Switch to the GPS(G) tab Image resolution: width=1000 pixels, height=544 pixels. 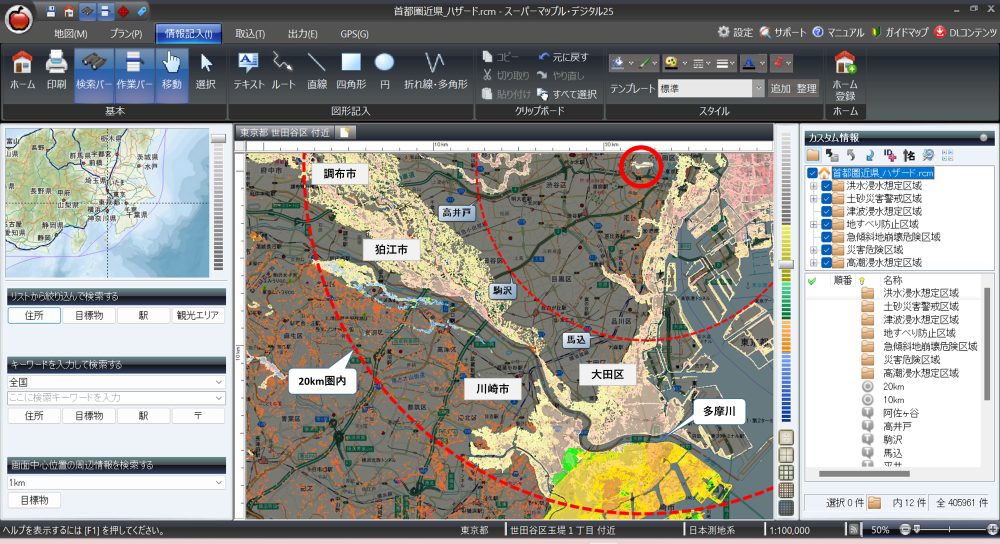pos(354,33)
